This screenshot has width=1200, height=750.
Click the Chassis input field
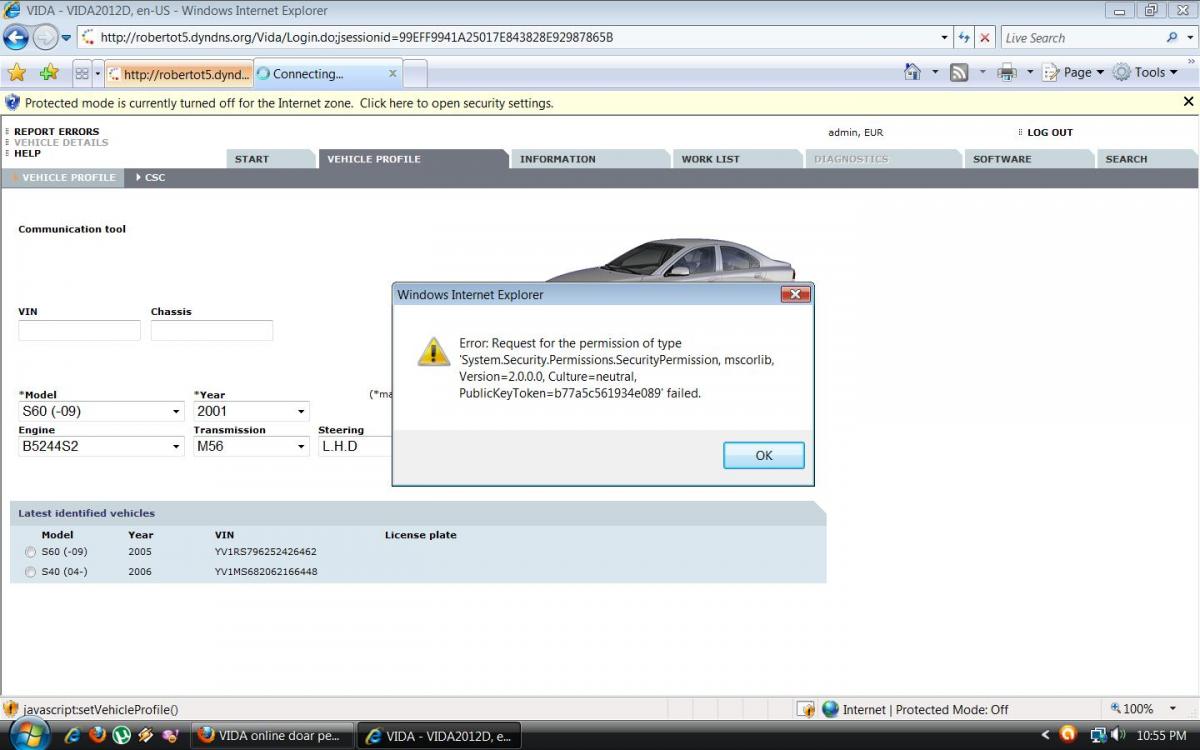point(212,330)
